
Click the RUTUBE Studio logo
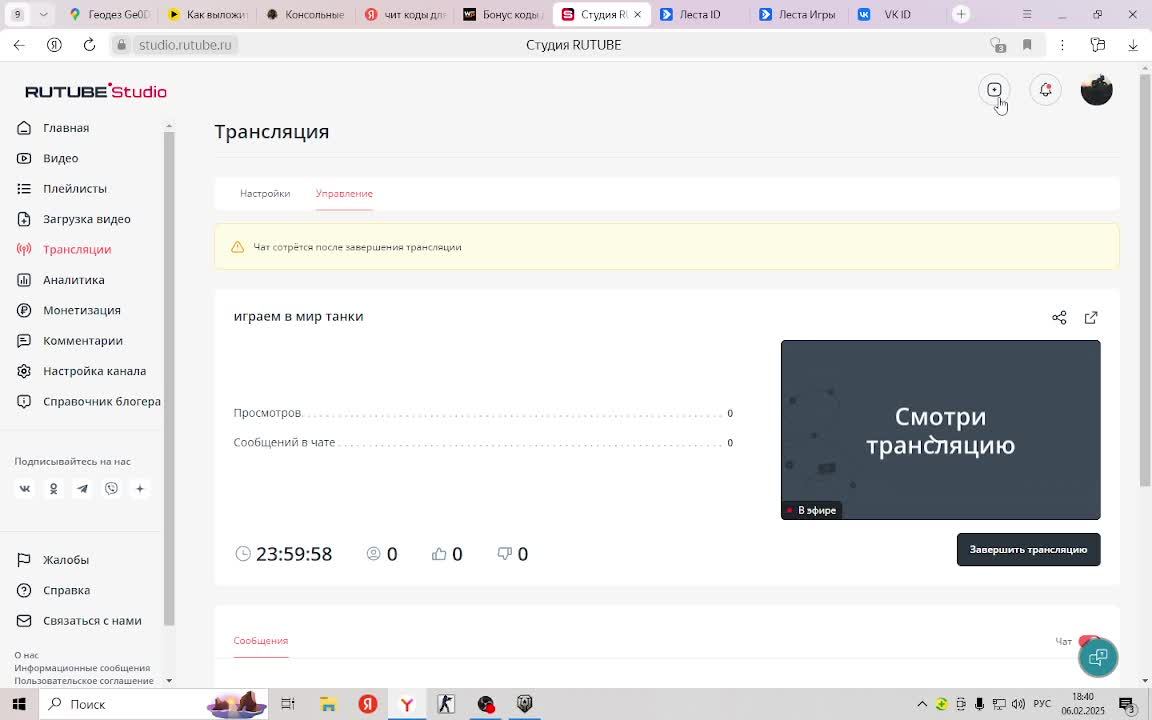pyautogui.click(x=96, y=91)
